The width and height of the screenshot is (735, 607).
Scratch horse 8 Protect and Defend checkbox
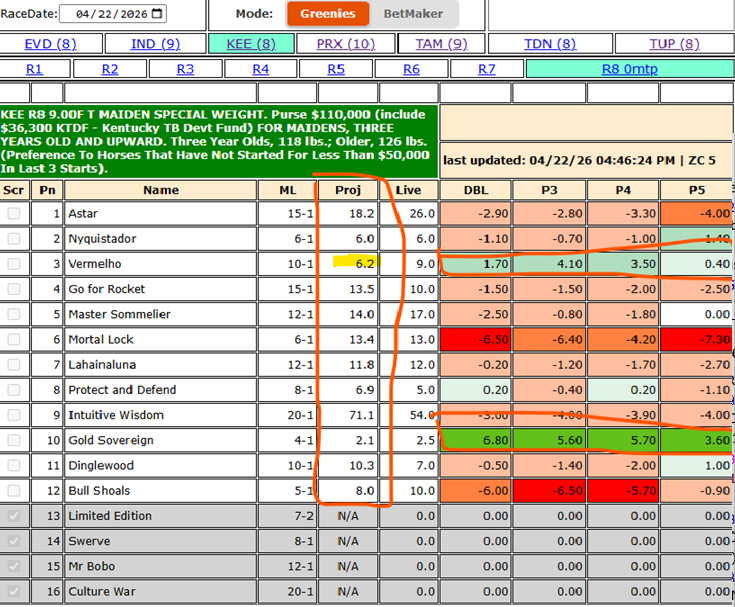pyautogui.click(x=14, y=390)
